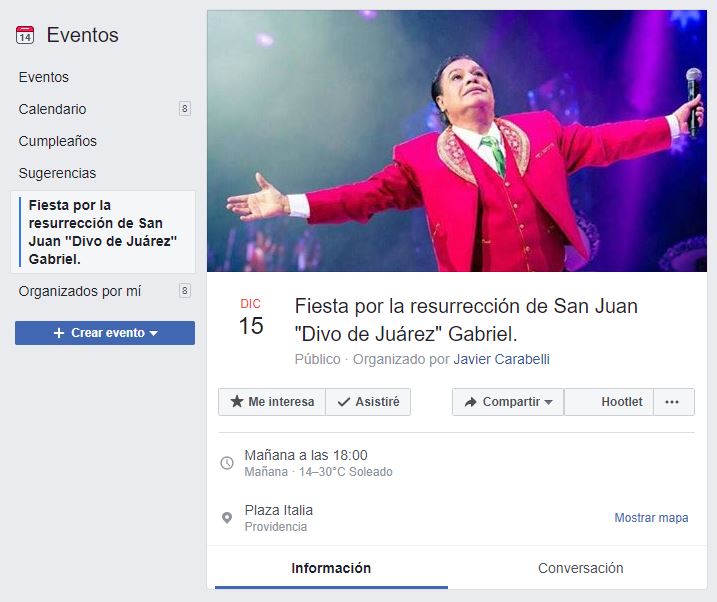The height and width of the screenshot is (602, 717).
Task: Click the checkmark icon on Asistiré
Action: (343, 402)
